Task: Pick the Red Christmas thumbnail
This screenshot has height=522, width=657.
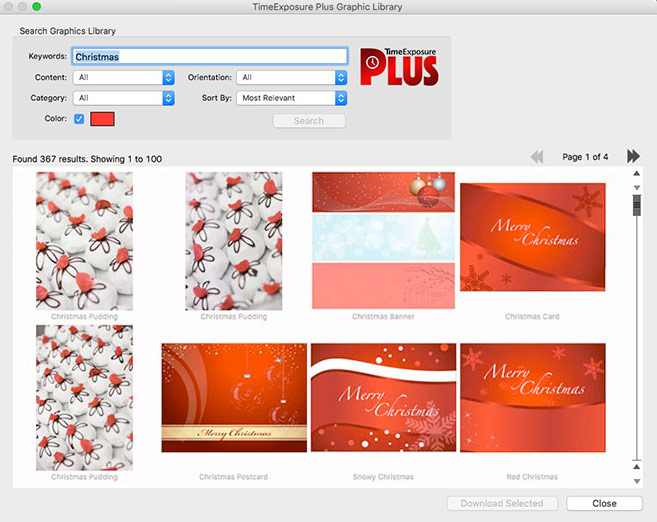Action: (532, 398)
